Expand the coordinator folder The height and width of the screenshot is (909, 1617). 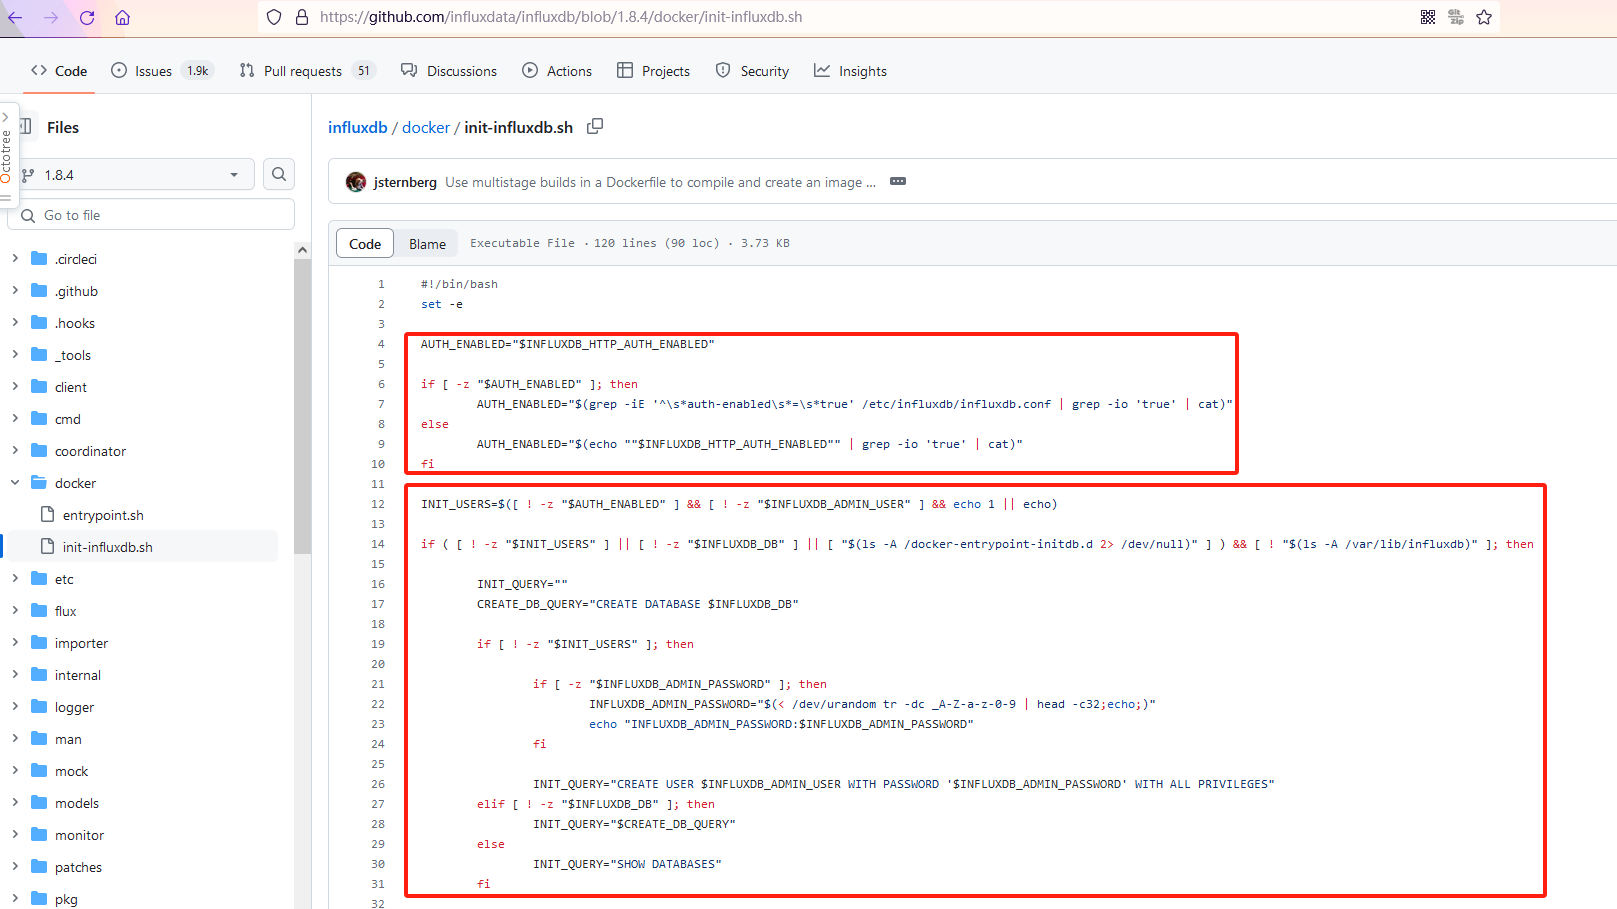[15, 450]
